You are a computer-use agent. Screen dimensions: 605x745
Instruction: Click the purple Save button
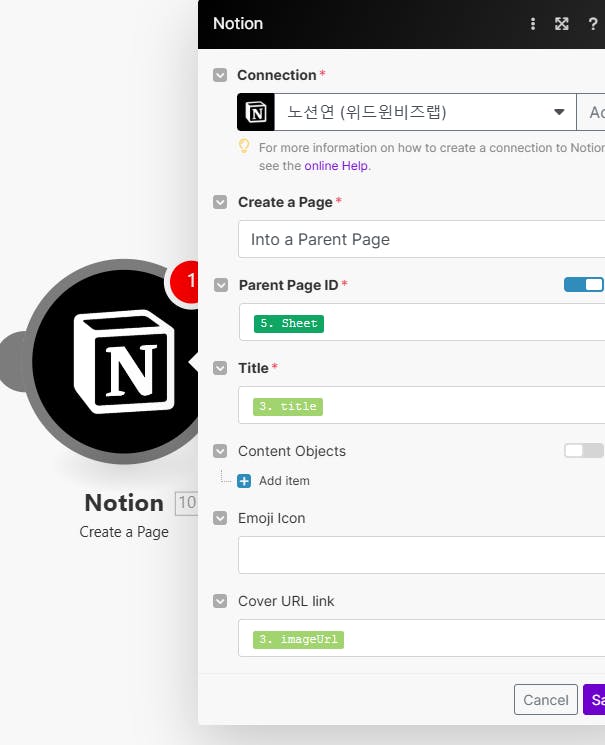click(594, 699)
